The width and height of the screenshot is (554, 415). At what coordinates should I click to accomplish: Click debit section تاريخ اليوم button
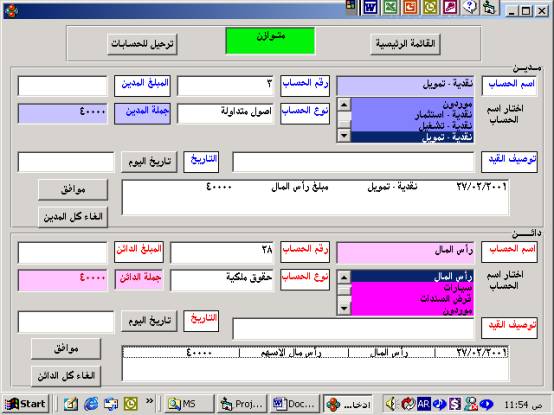pos(149,162)
